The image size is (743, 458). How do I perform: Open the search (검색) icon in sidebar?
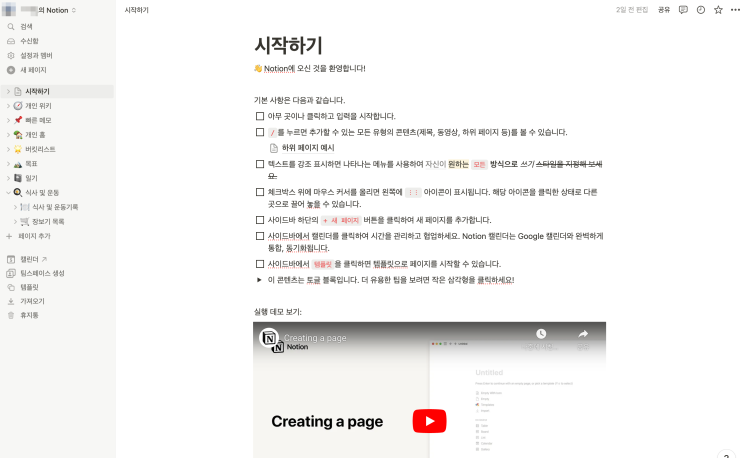click(11, 27)
